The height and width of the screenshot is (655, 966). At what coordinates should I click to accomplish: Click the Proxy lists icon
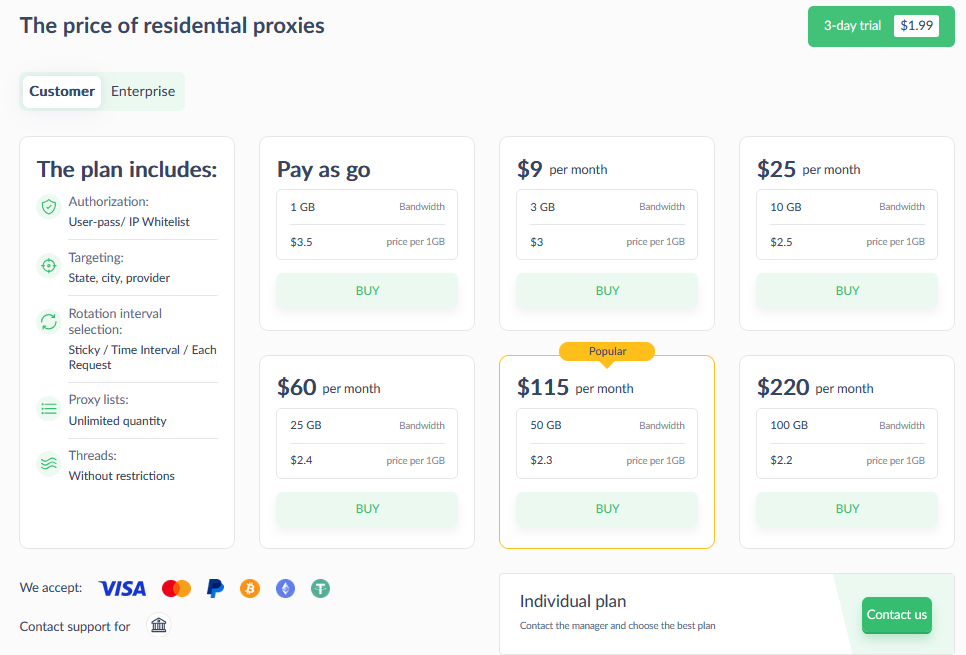tap(49, 409)
